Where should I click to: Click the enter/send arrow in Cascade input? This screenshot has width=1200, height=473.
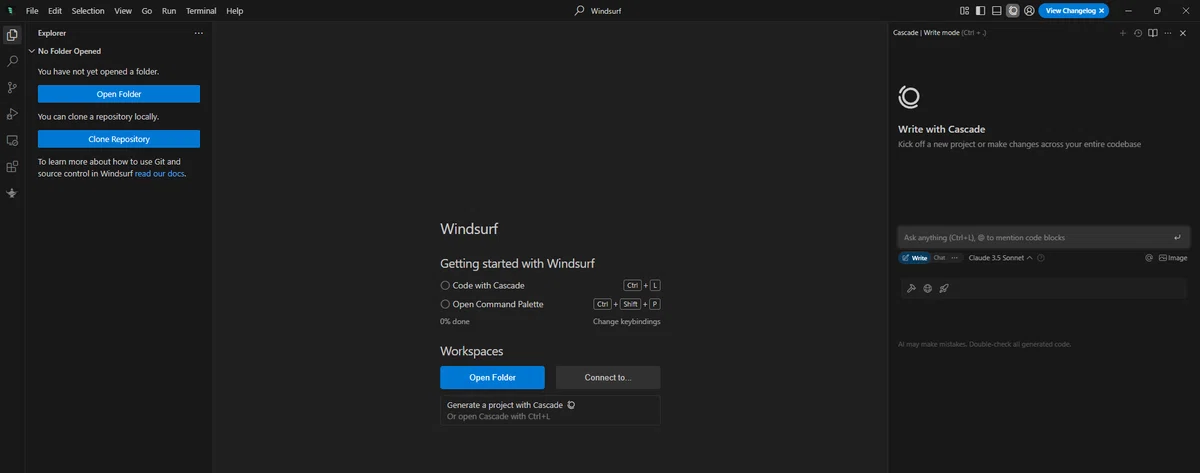(x=1177, y=238)
